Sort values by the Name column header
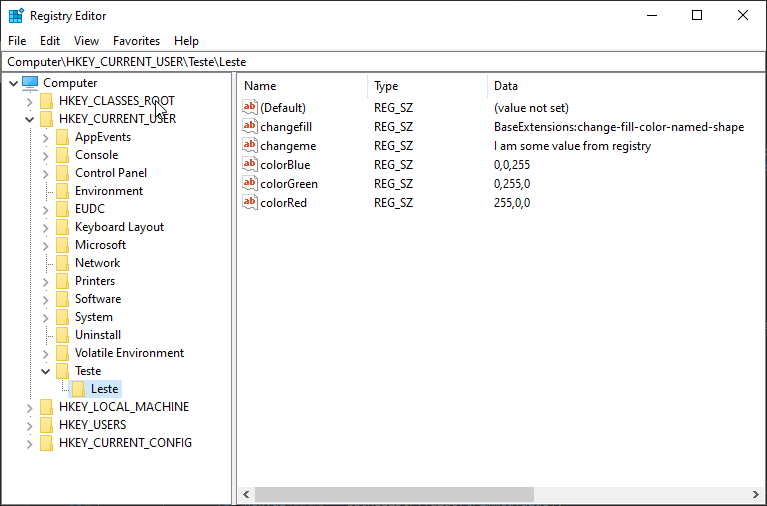This screenshot has height=506, width=767. pos(303,86)
